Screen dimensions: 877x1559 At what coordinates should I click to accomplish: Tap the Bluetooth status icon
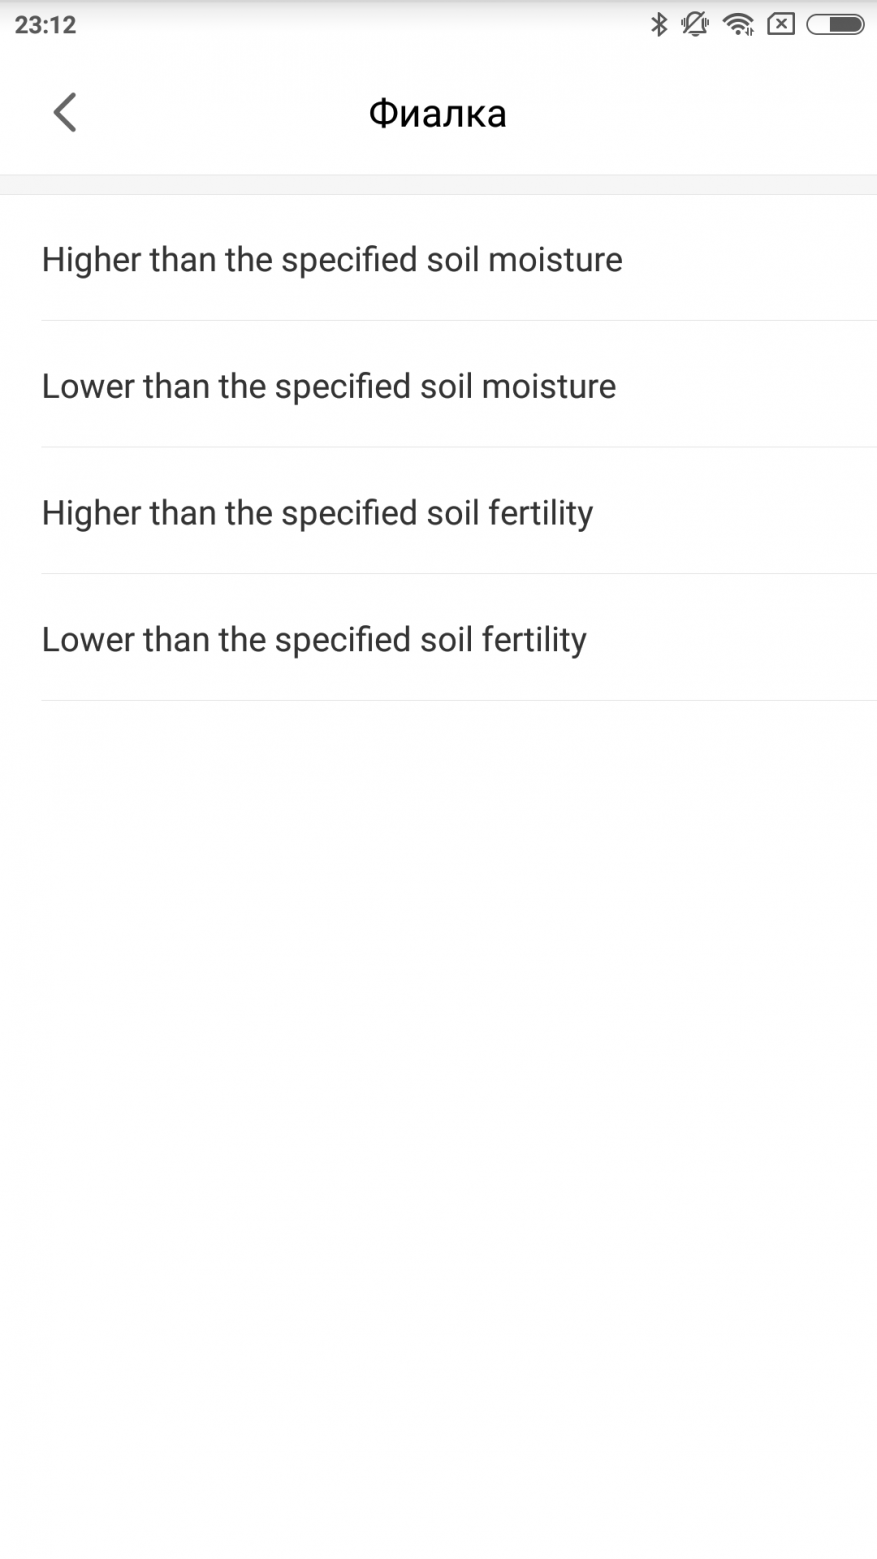click(x=658, y=24)
